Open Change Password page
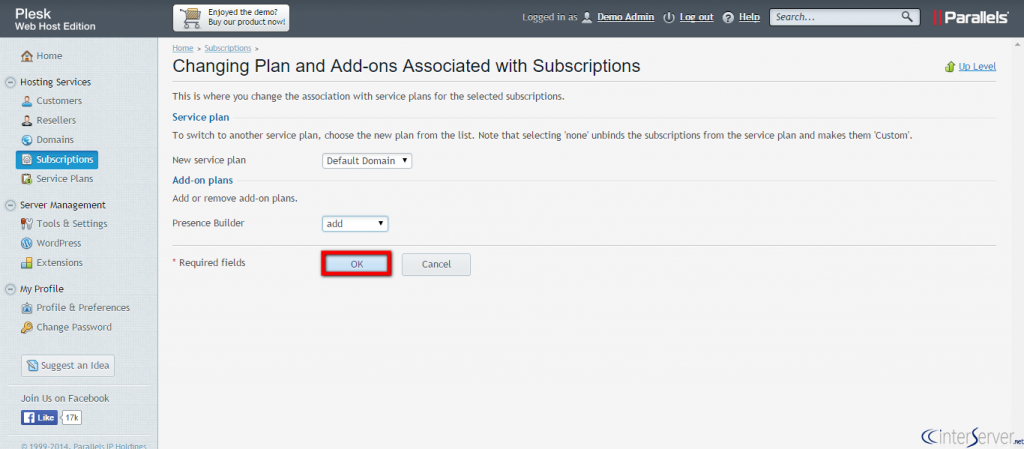Viewport: 1024px width, 449px height. tap(74, 328)
